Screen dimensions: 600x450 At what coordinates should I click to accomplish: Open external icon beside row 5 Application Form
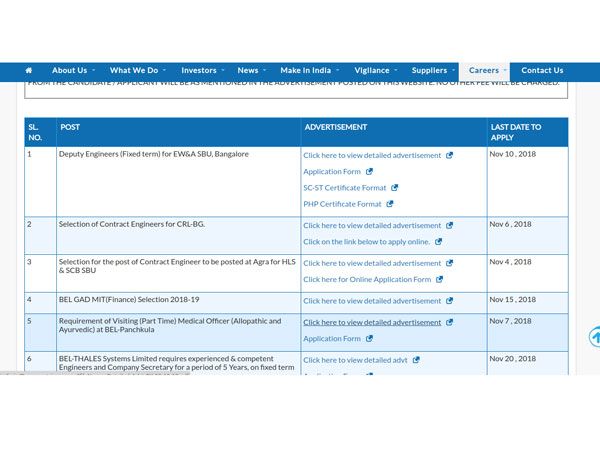coord(369,339)
